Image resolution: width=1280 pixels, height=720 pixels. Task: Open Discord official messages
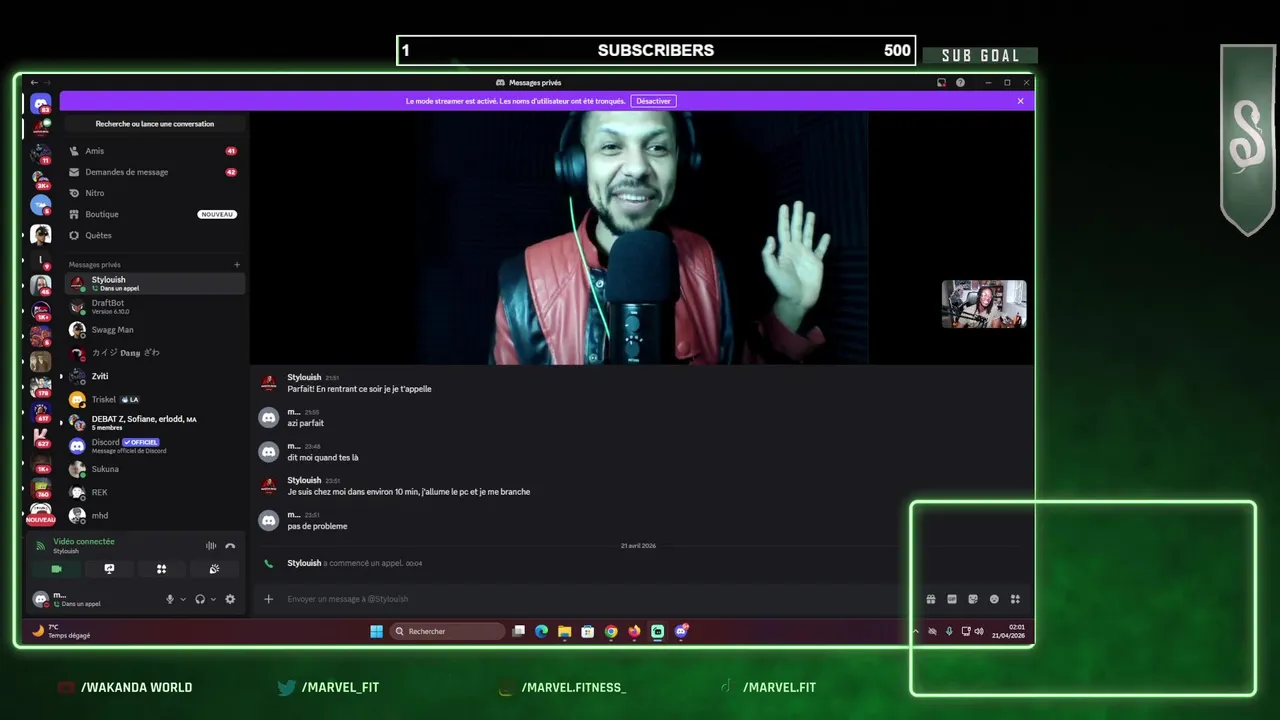coord(155,446)
